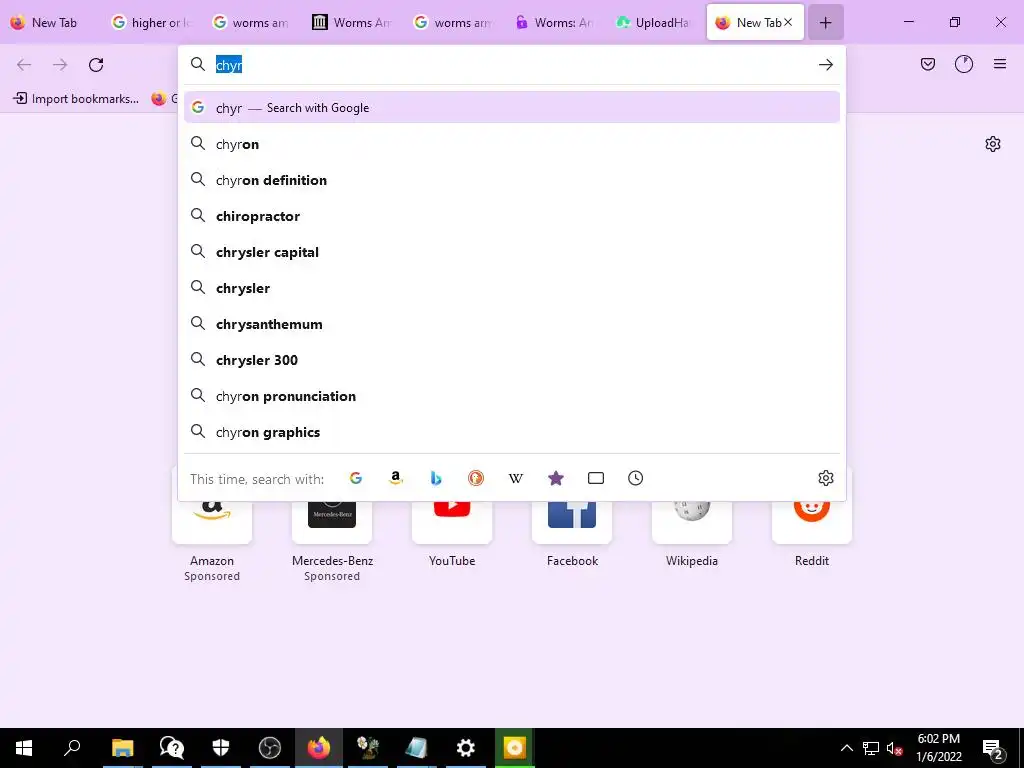The image size is (1024, 768).
Task: Switch to 'higher or lo' tab
Action: [152, 22]
